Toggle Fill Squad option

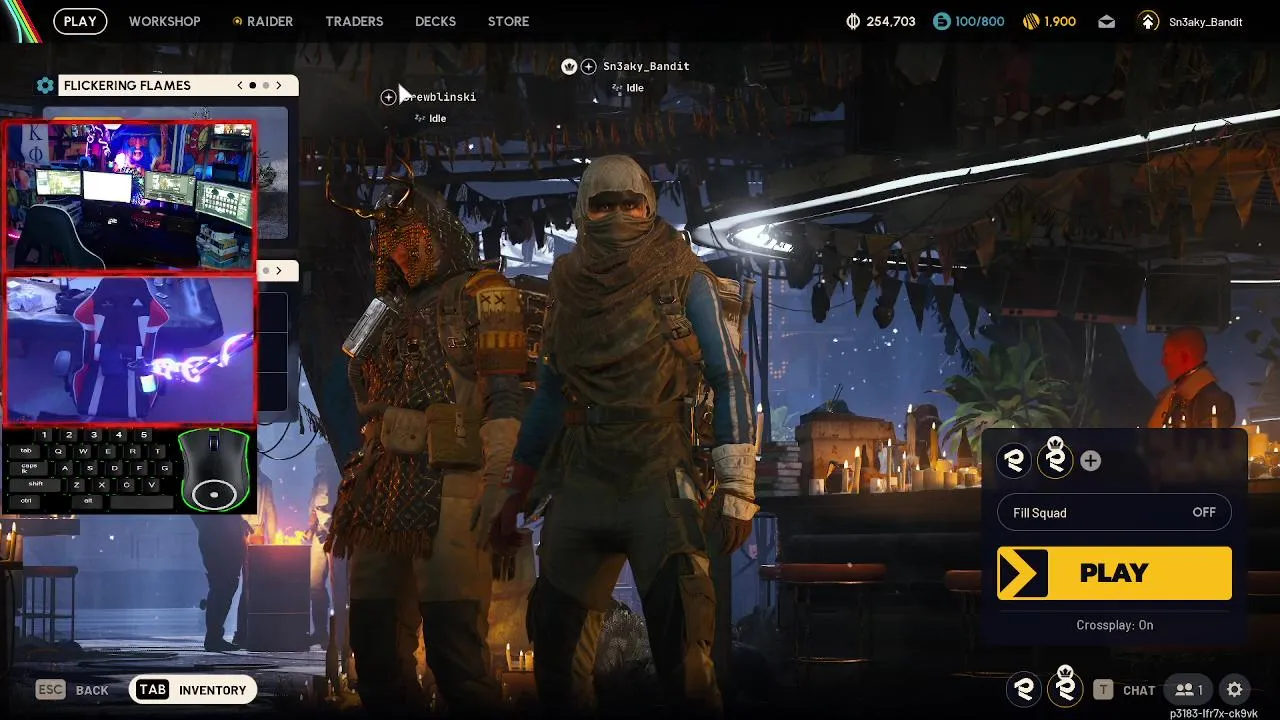coord(1114,513)
